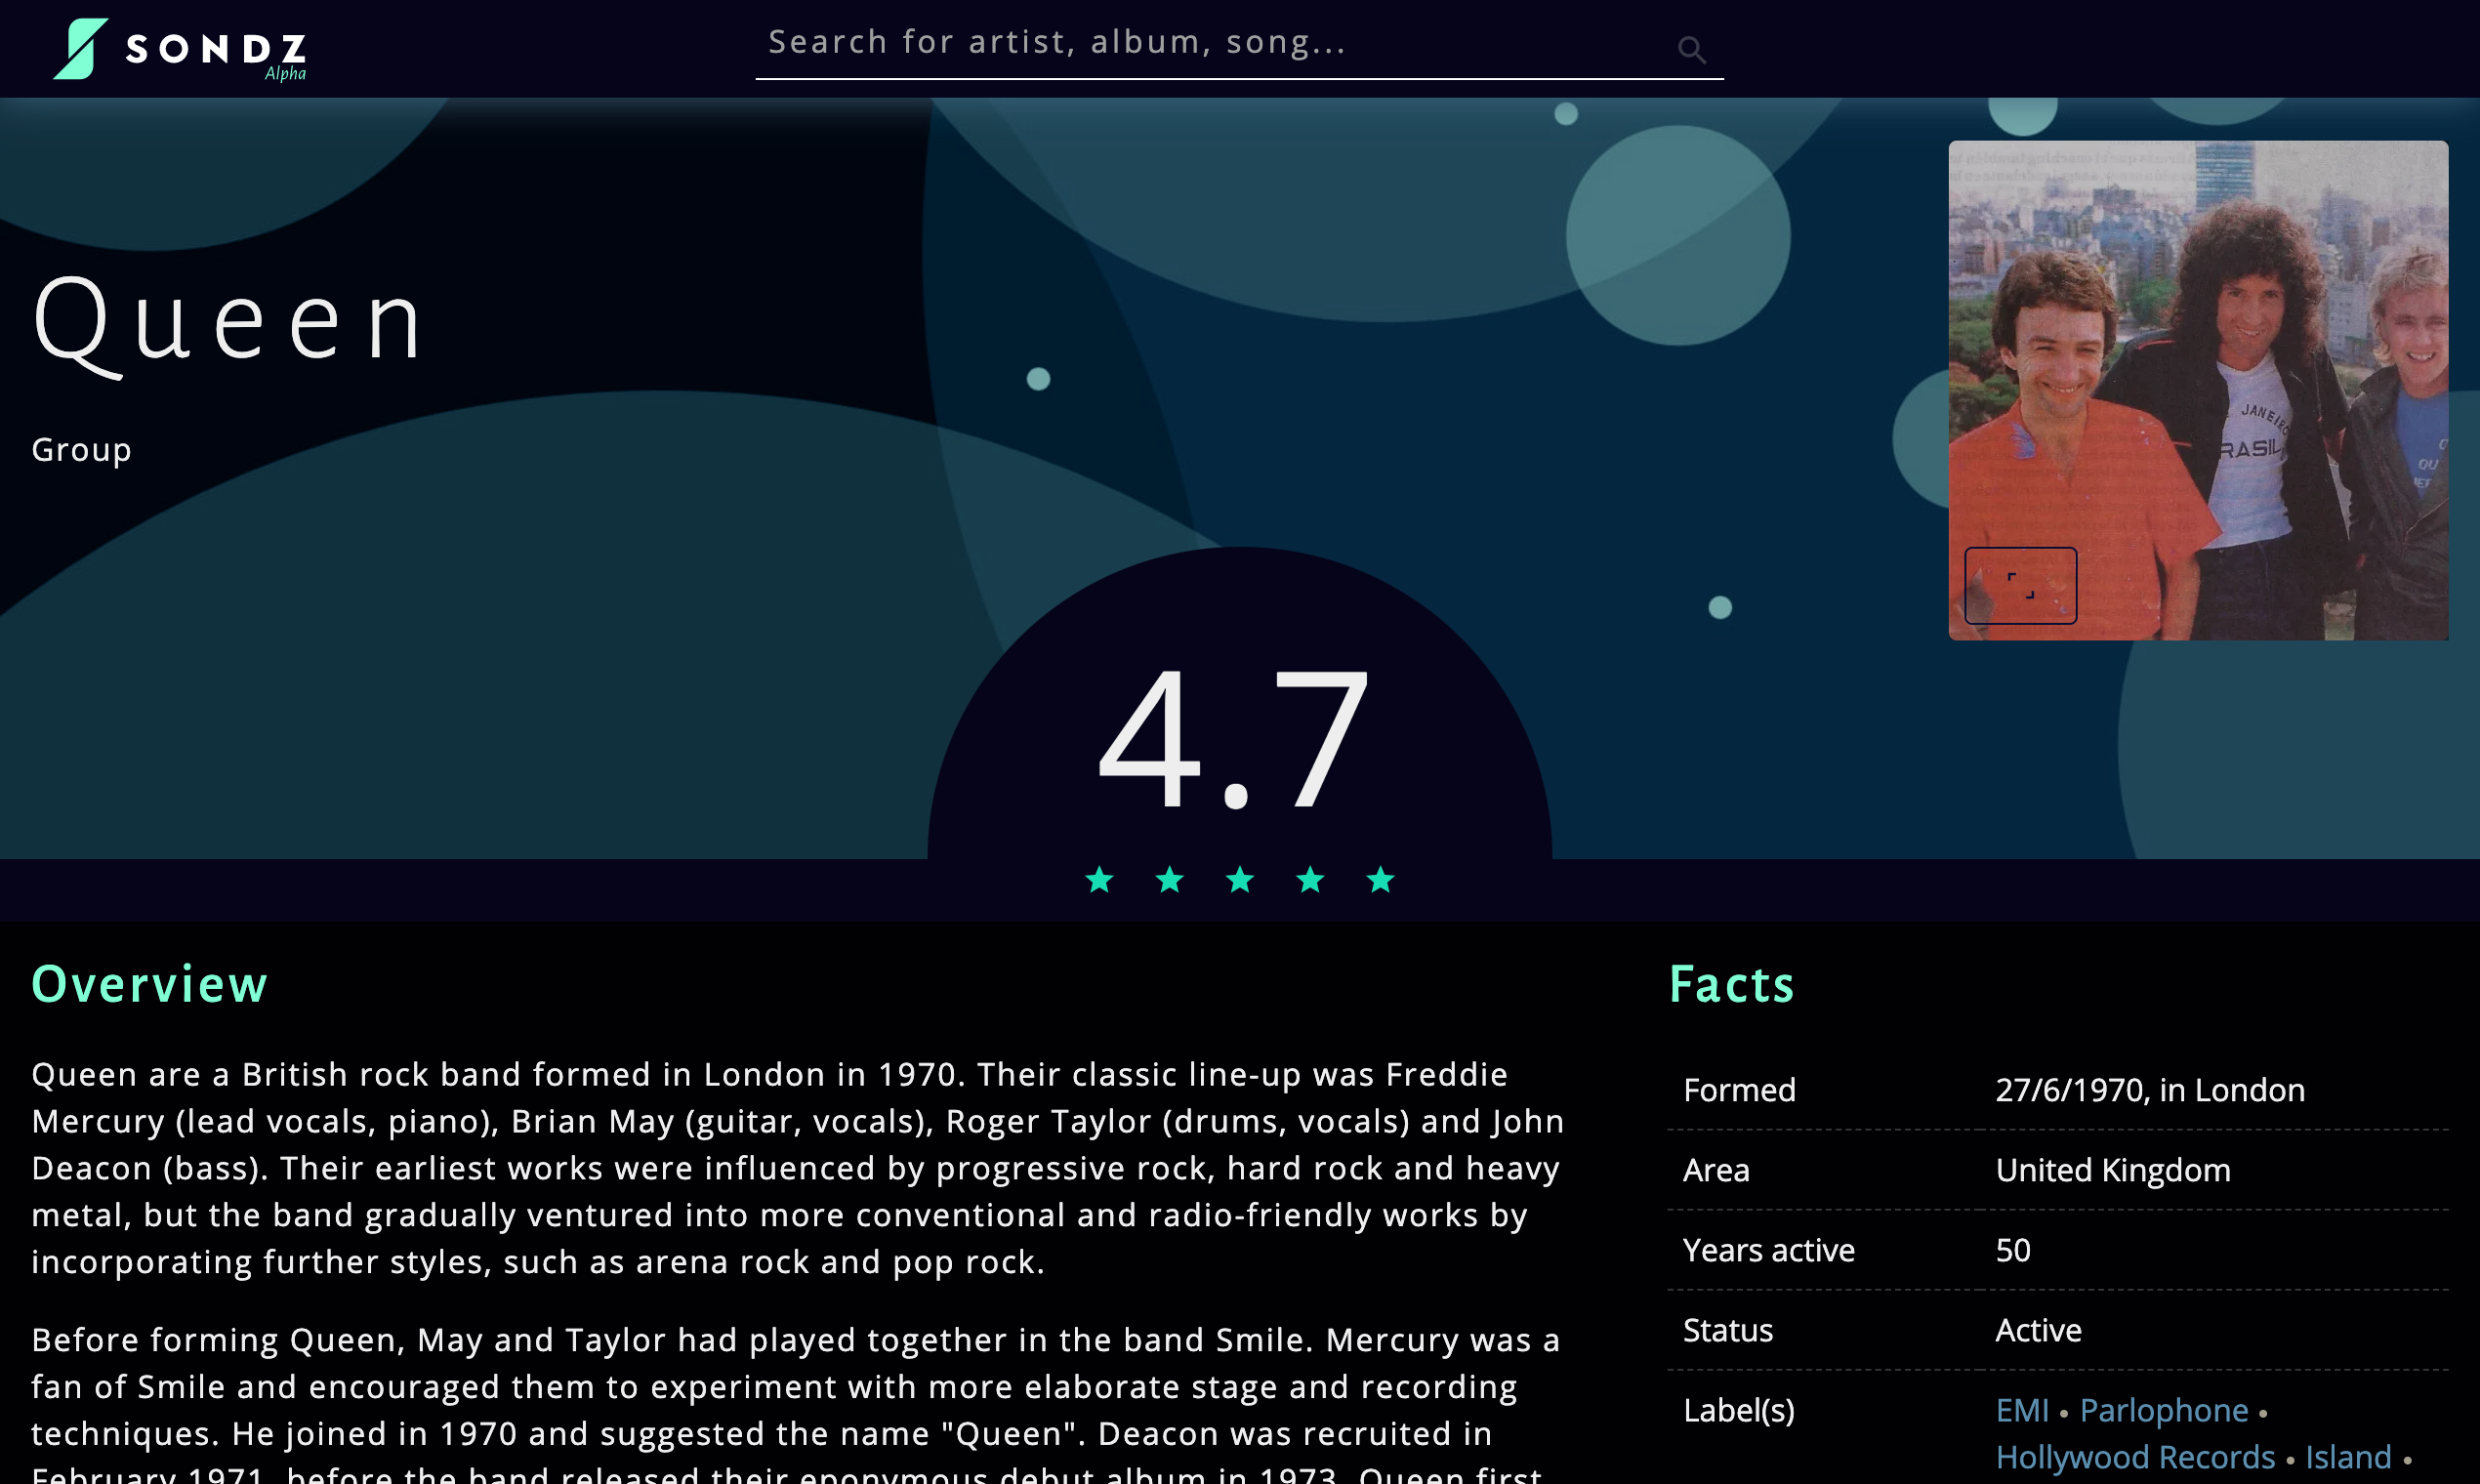
Task: Click the second rating star
Action: 1169,880
